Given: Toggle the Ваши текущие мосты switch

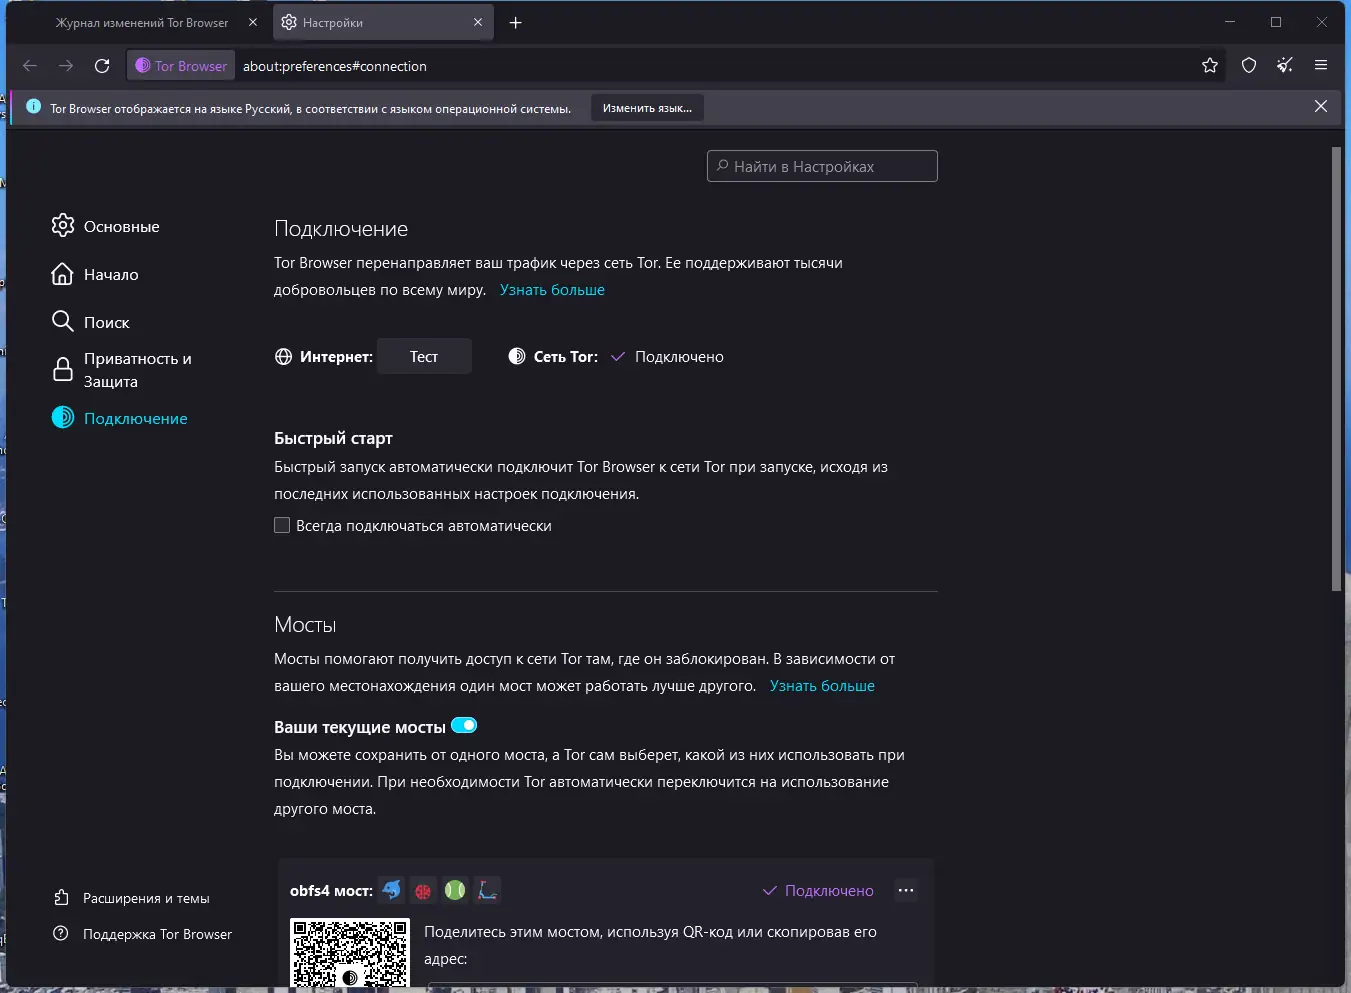Looking at the screenshot, I should (464, 725).
